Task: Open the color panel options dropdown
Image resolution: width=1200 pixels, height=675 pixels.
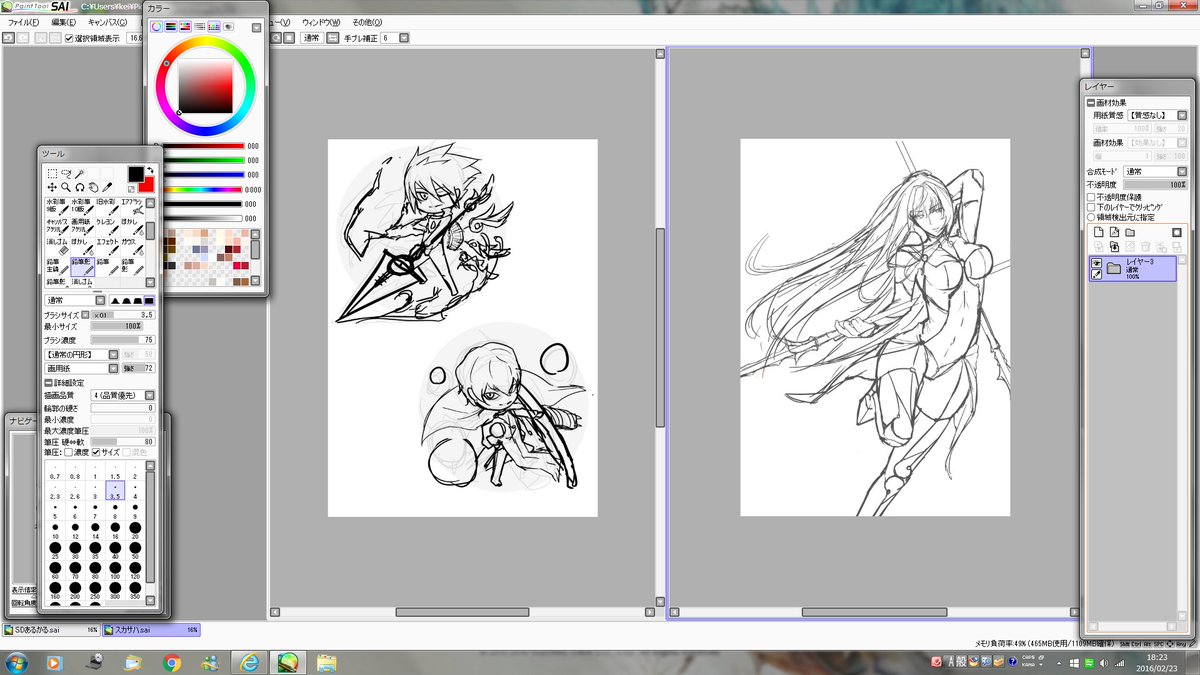Action: (256, 27)
